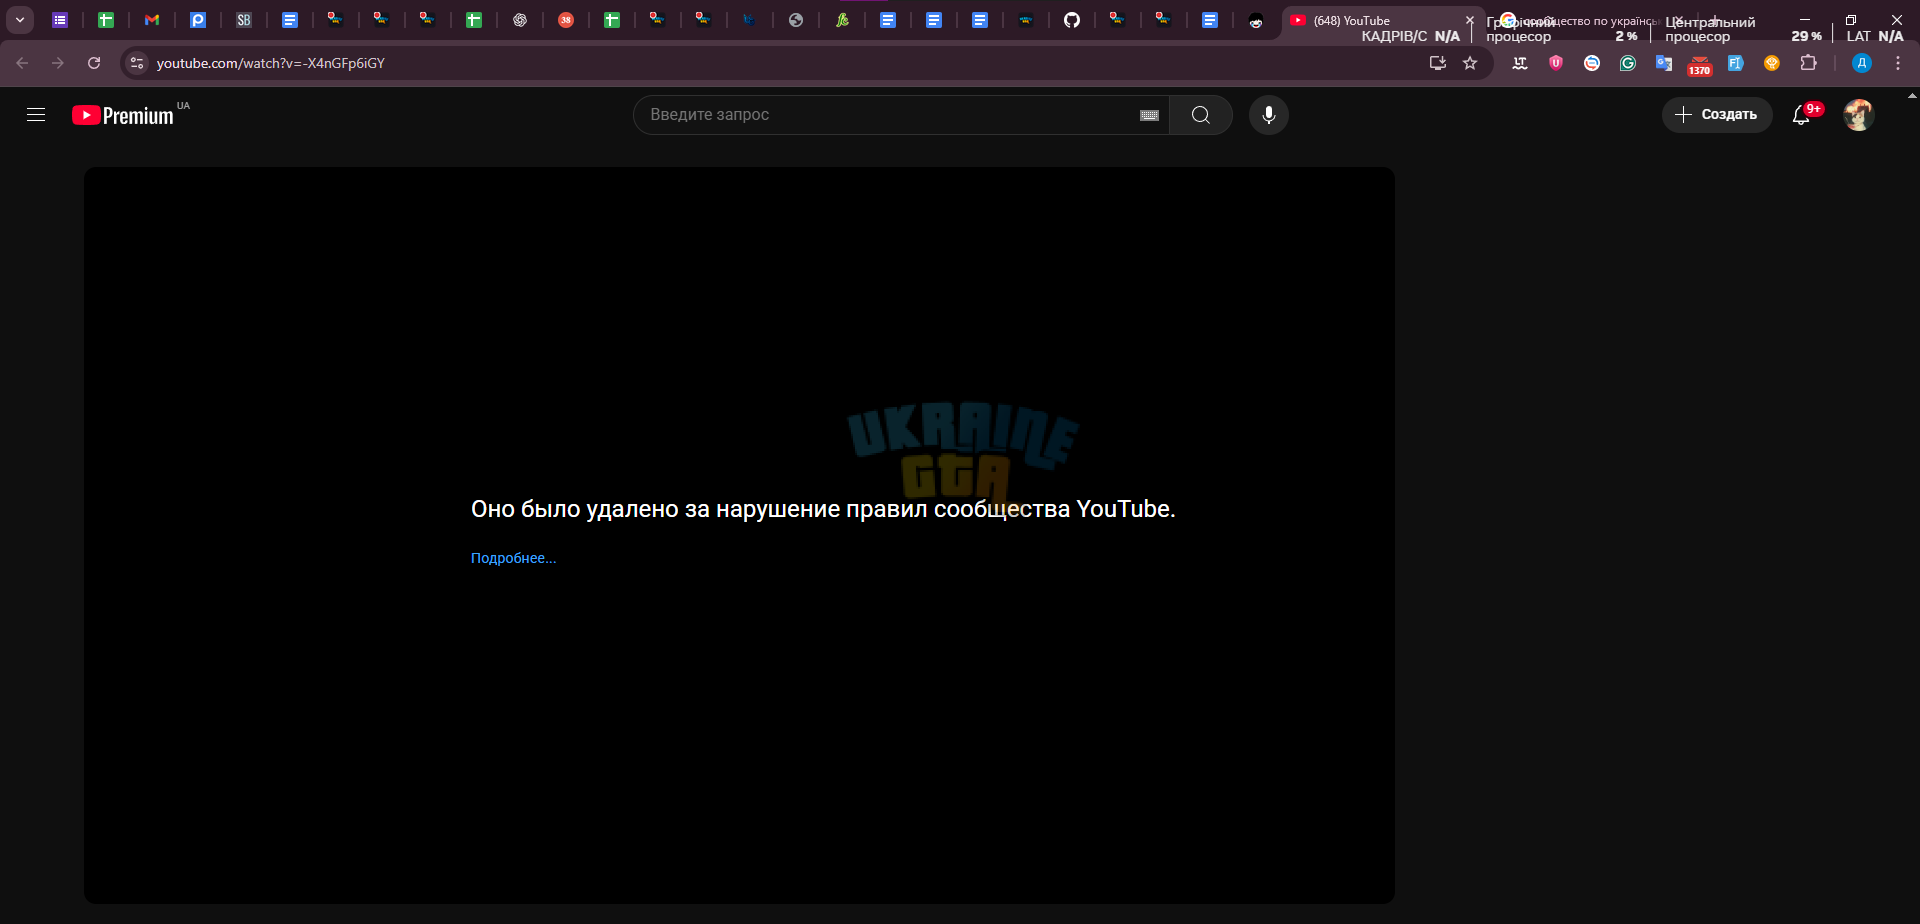The image size is (1920, 924).
Task: Switch to the red 38 badge tab
Action: pyautogui.click(x=566, y=20)
